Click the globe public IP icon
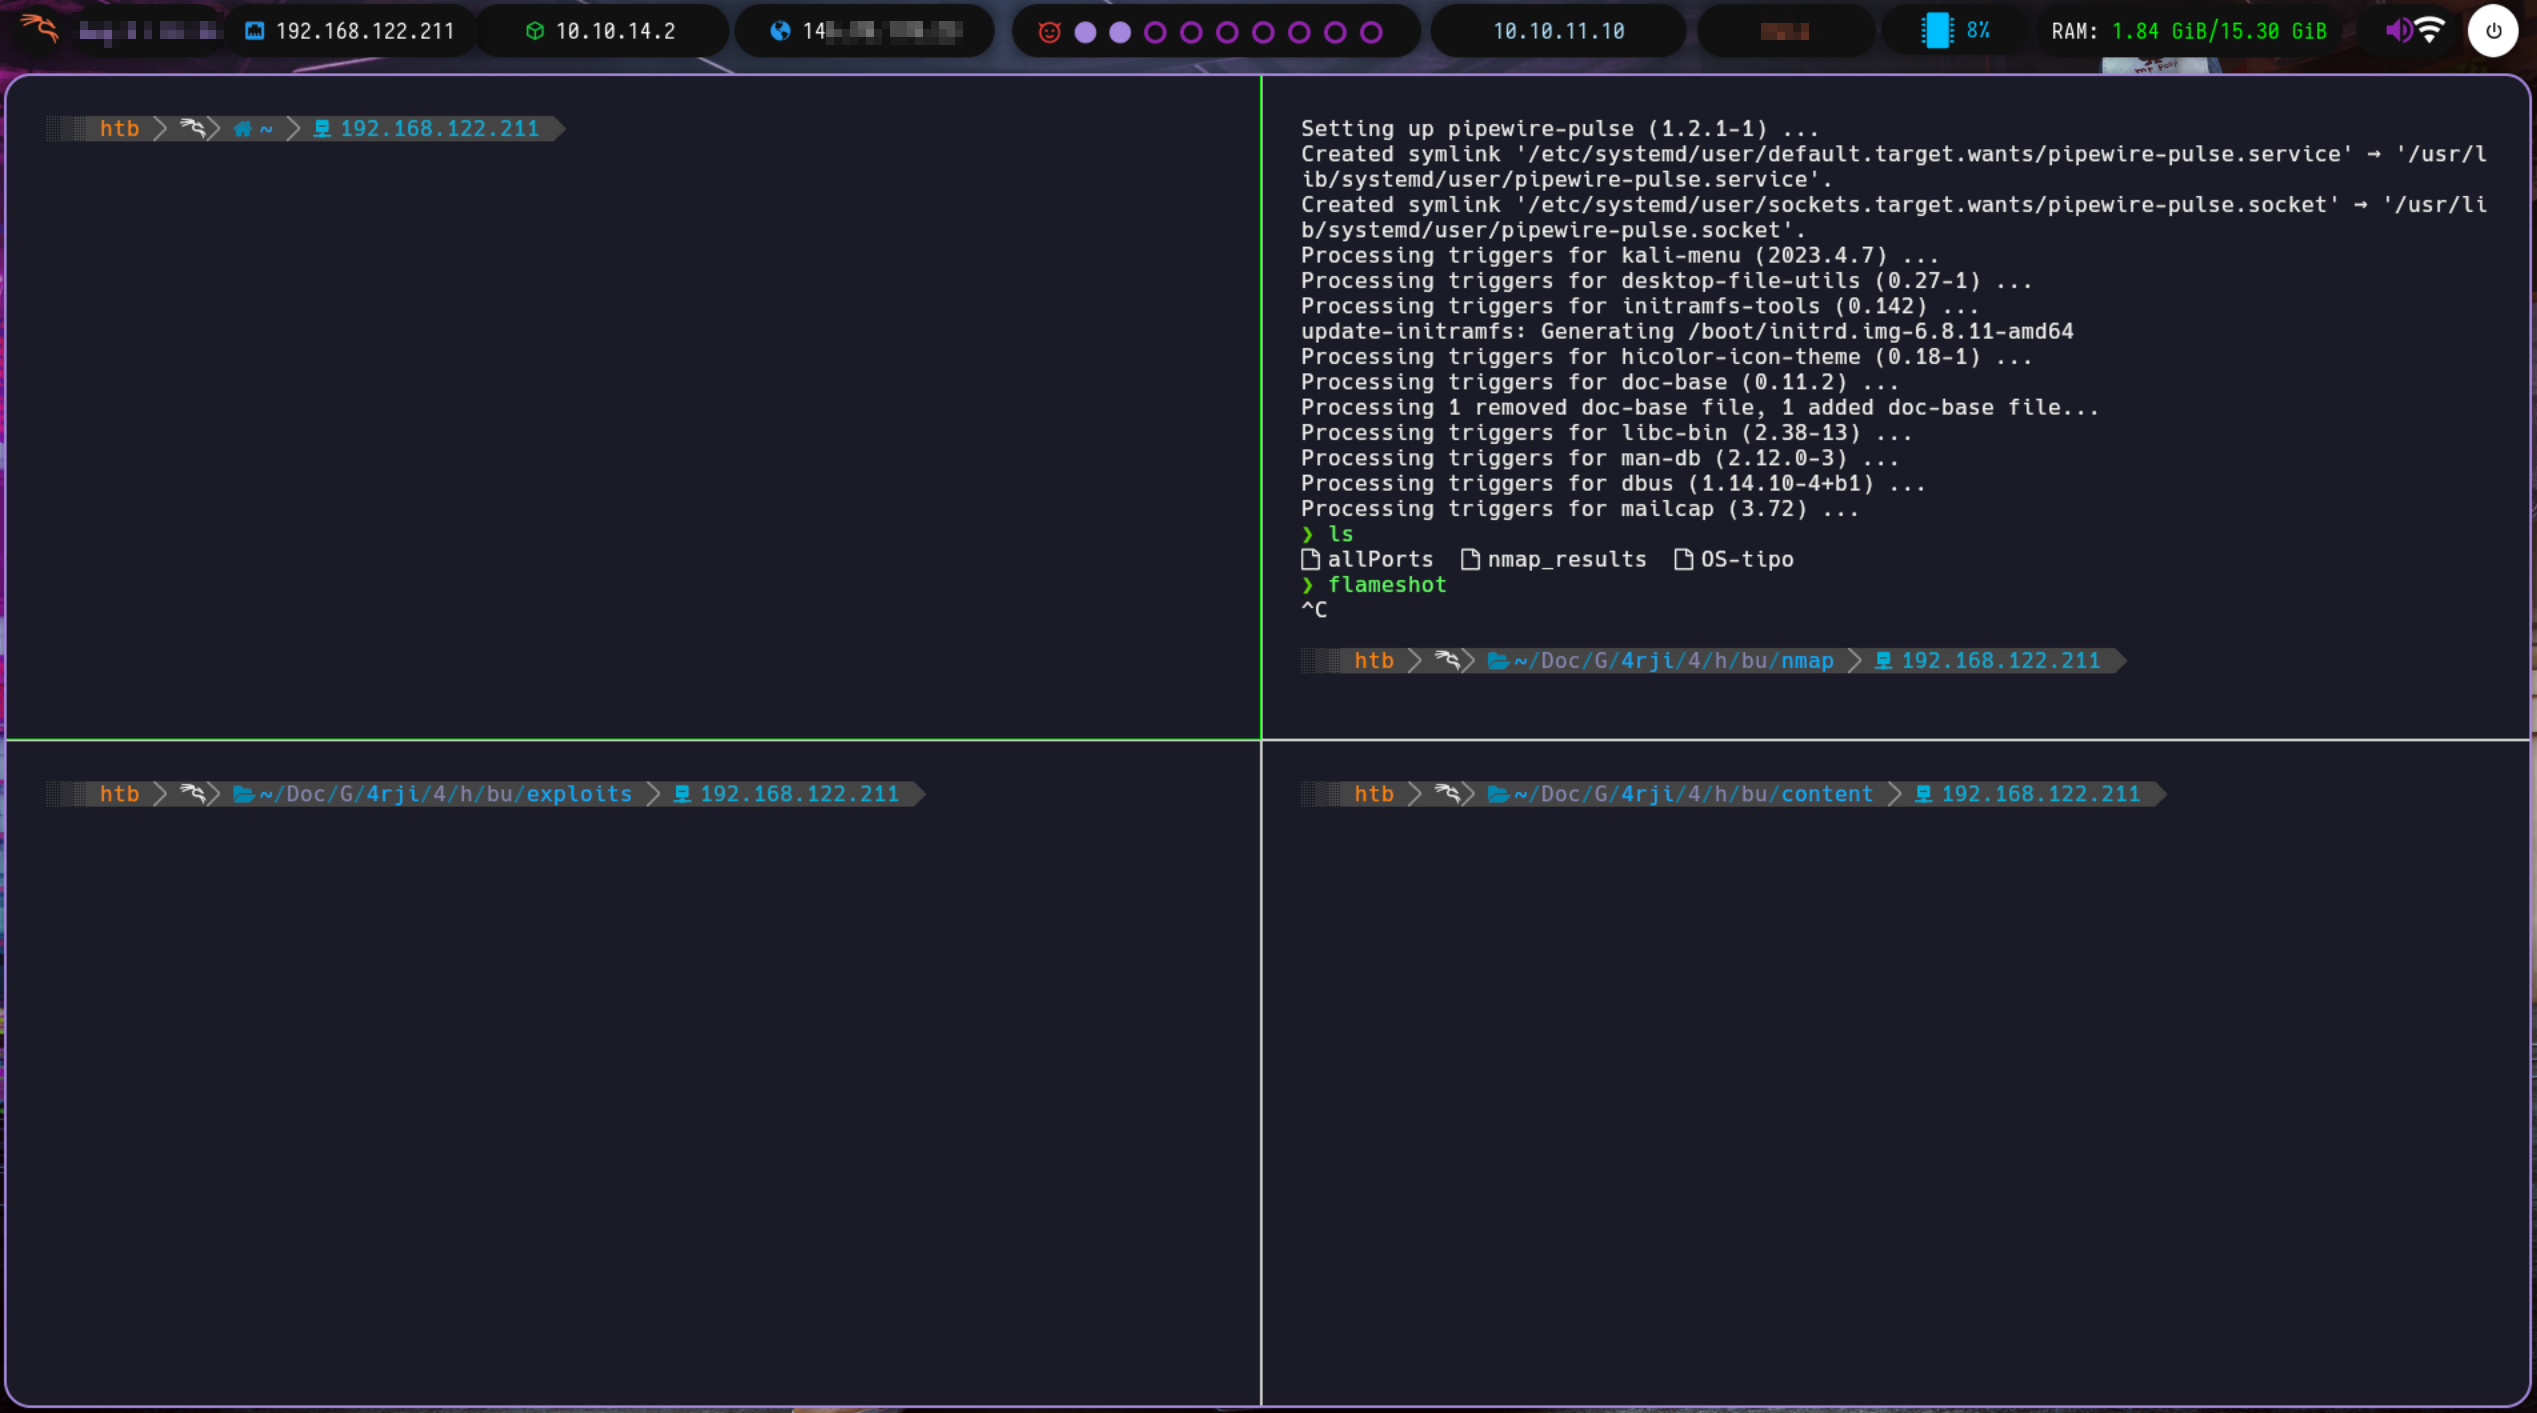2537x1413 pixels. [780, 31]
